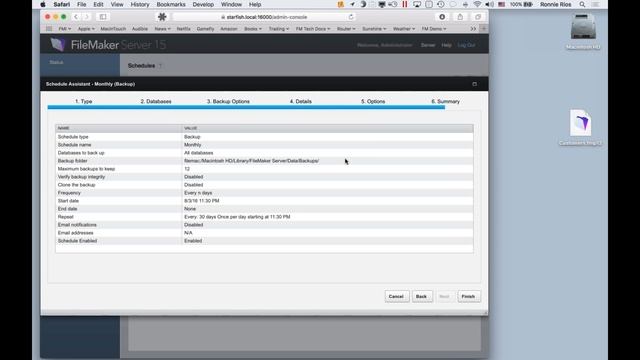The height and width of the screenshot is (360, 640).
Task: Open the bookmarks grid icon in favorites bar
Action: coord(49,29)
